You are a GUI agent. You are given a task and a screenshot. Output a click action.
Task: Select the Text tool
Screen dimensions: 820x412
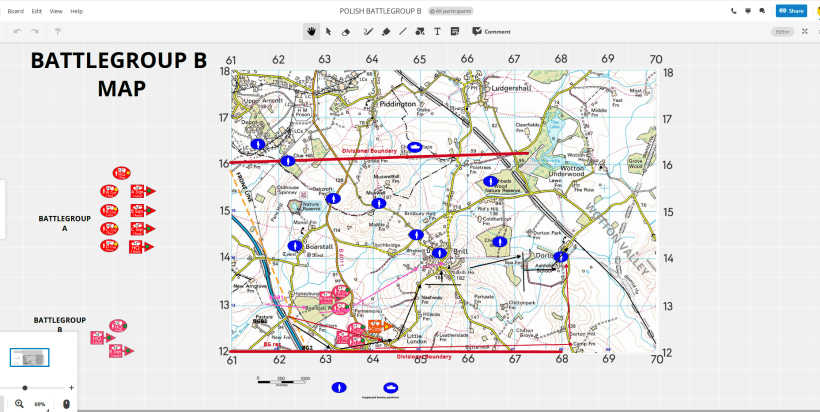coord(437,32)
